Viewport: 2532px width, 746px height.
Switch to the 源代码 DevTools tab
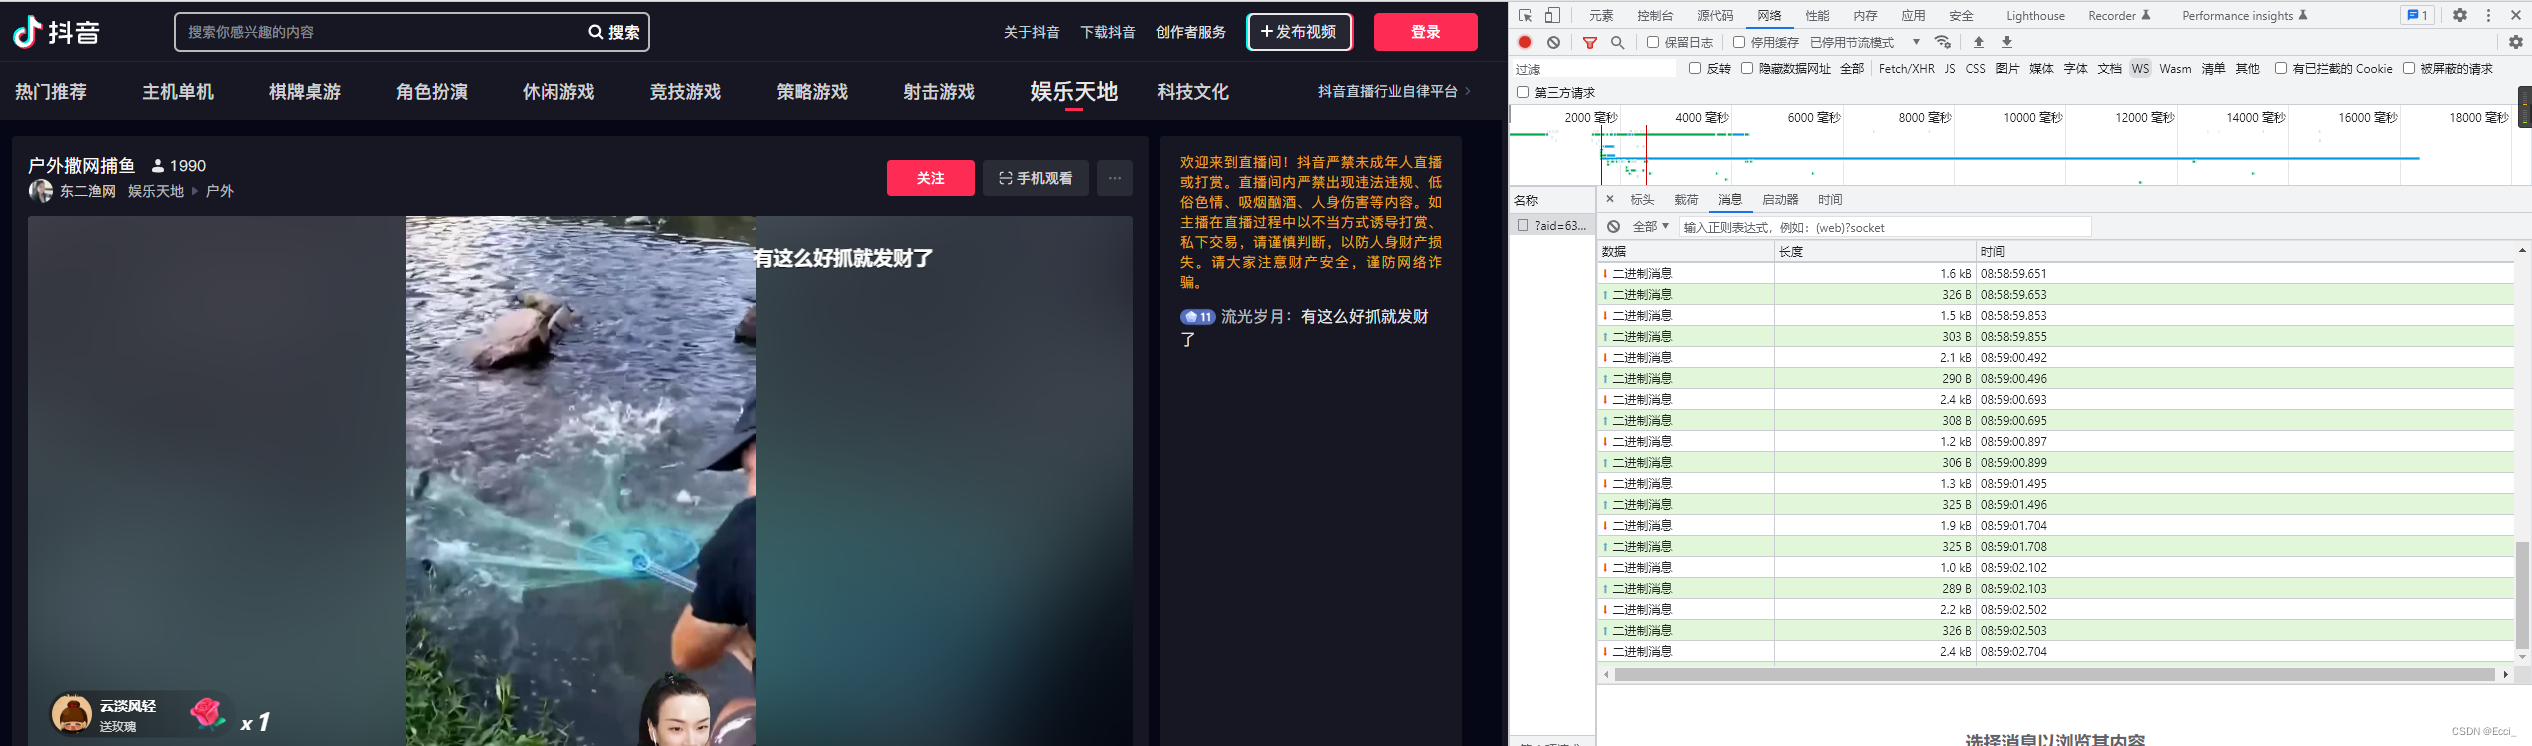tap(1715, 15)
